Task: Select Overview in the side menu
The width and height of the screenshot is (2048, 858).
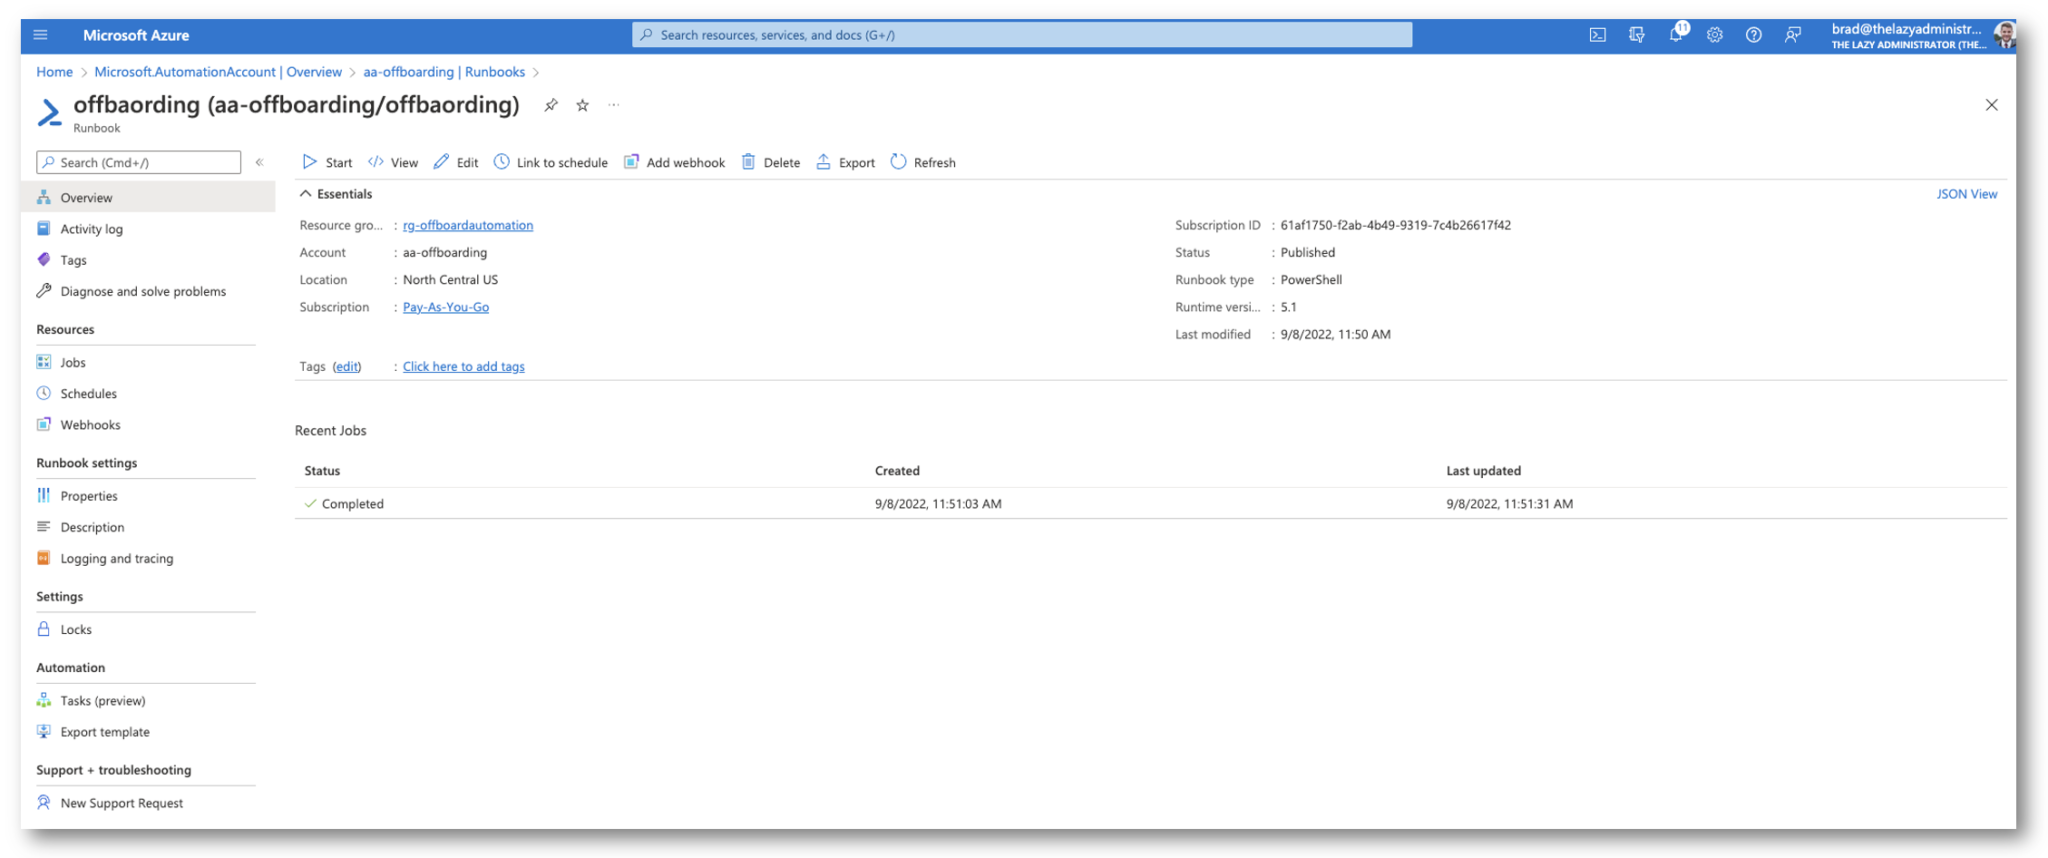Action: tap(148, 197)
